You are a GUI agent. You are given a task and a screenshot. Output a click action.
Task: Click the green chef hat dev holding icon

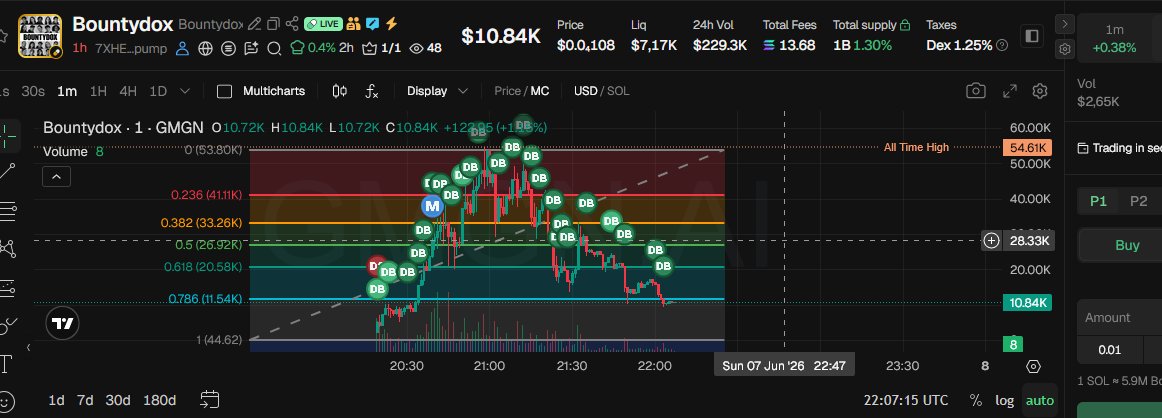click(297, 48)
